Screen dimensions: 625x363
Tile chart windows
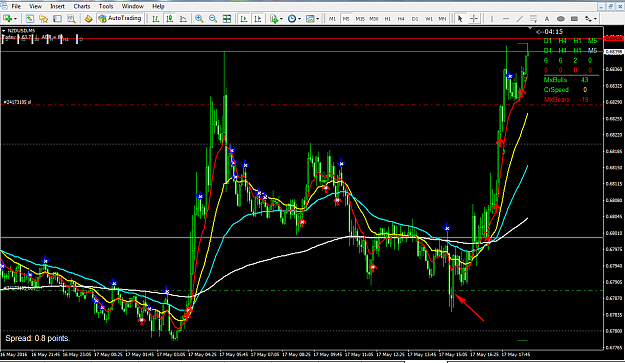pyautogui.click(x=227, y=19)
